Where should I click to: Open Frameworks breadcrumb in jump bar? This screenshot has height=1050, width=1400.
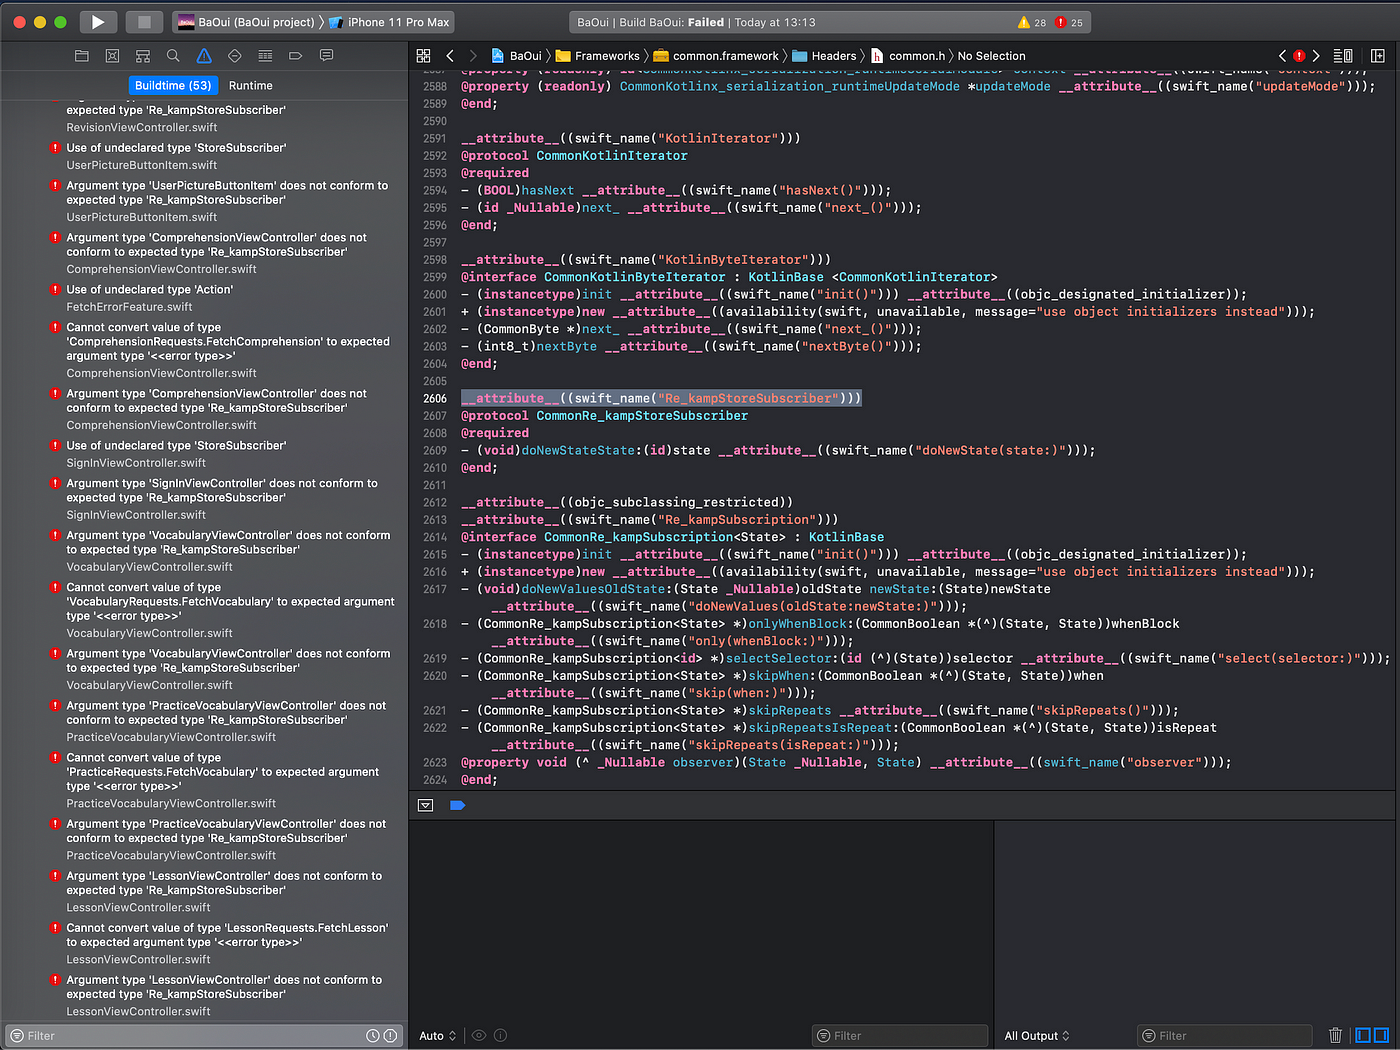598,56
